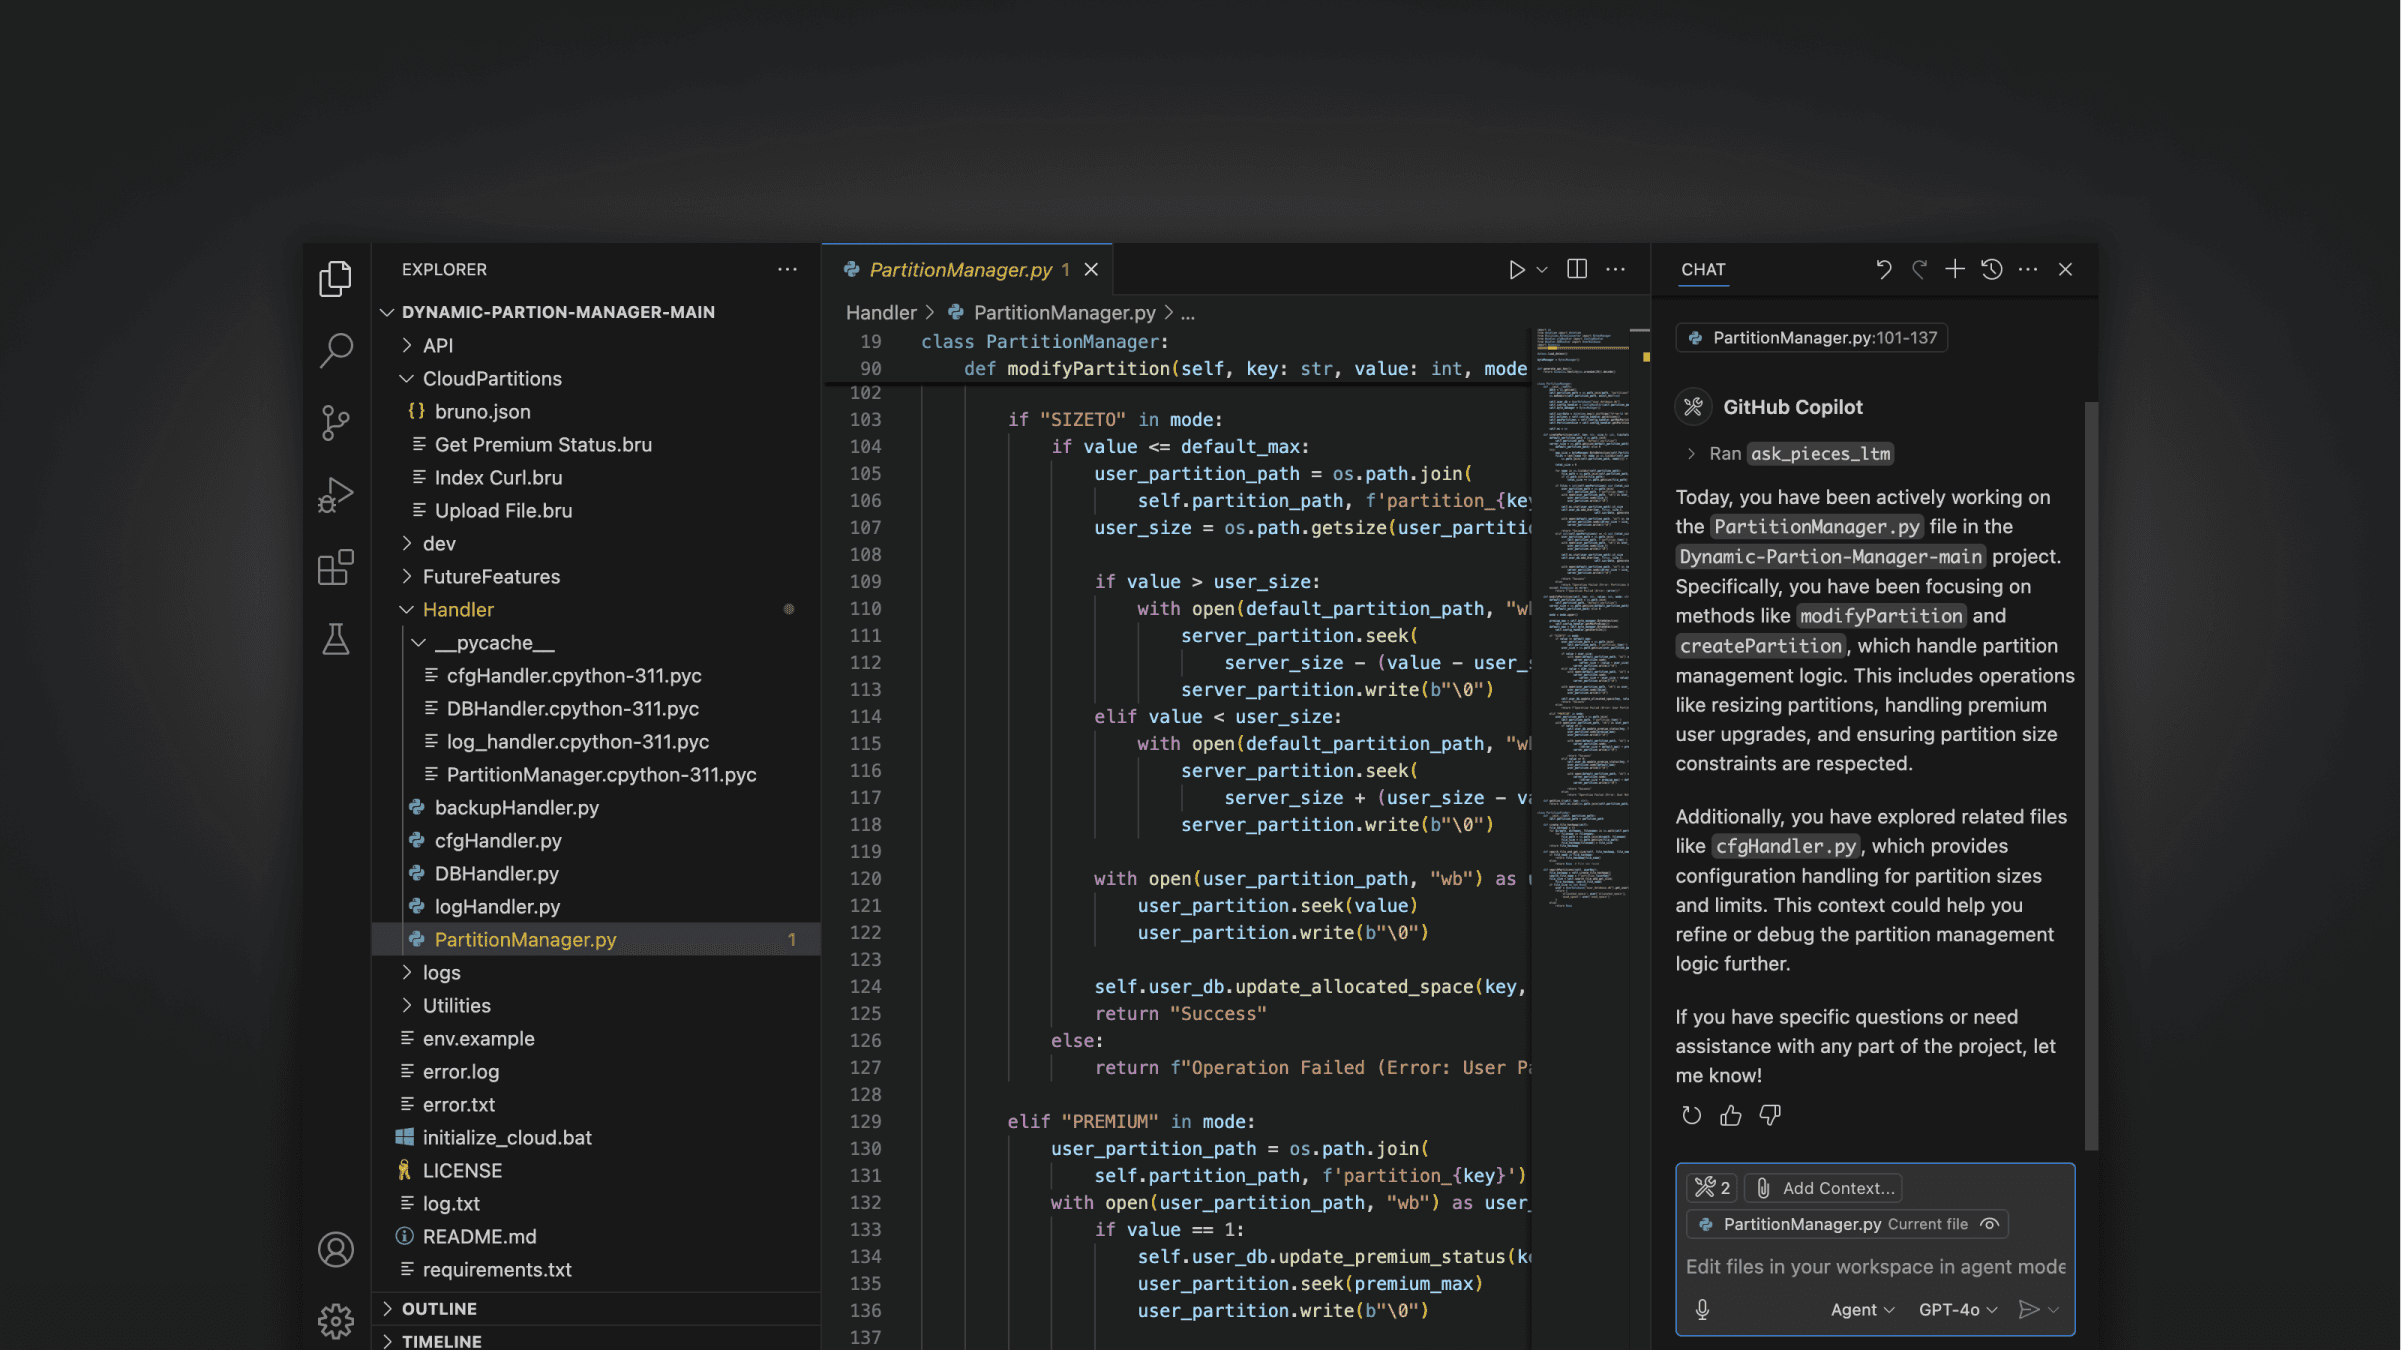Start a new chat with plus icon
Screen dimensions: 2401x1350
(x=1955, y=270)
